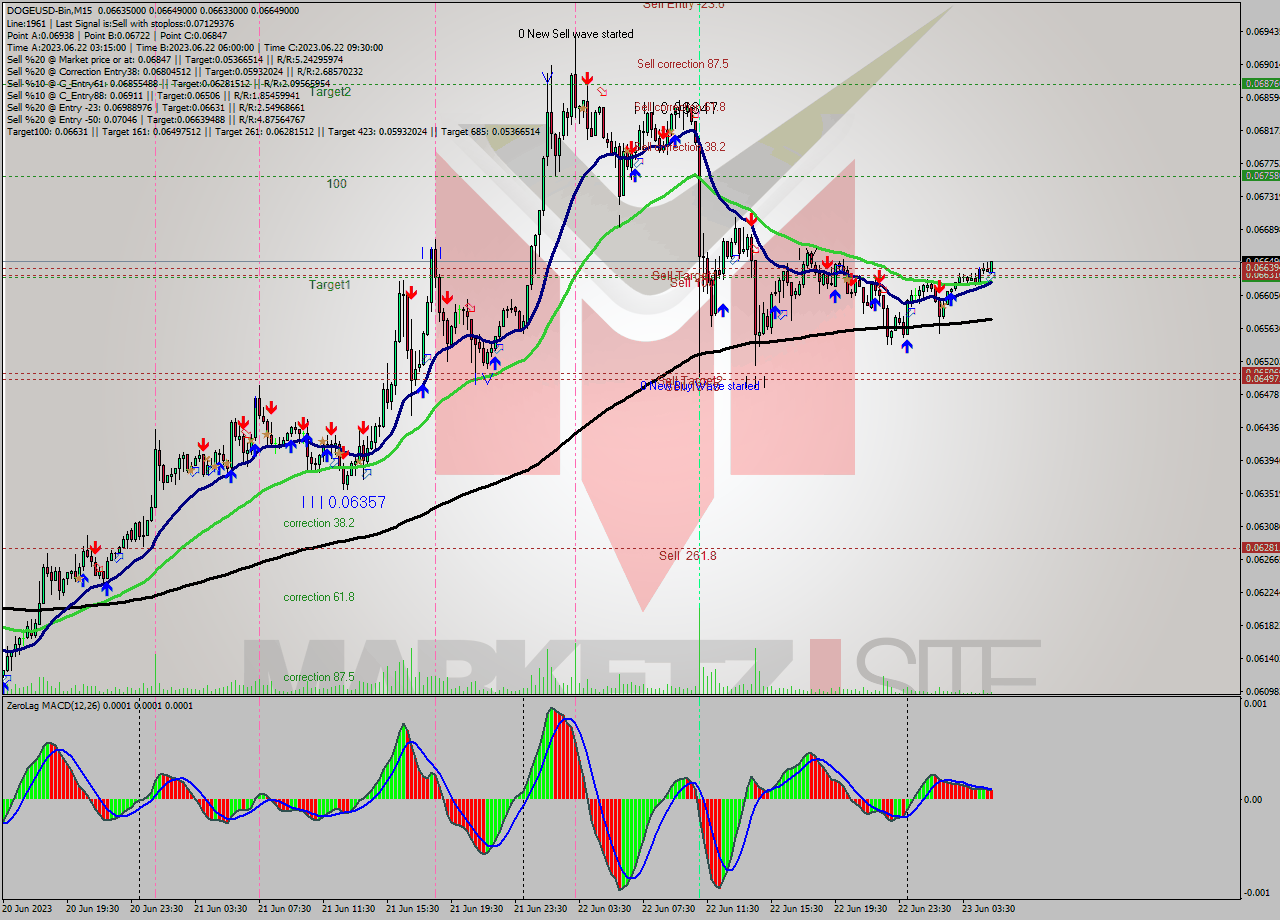Screen dimensions: 1280x920
Task: Click the '22 Jun 03:30' time axis label
Action: [x=604, y=909]
